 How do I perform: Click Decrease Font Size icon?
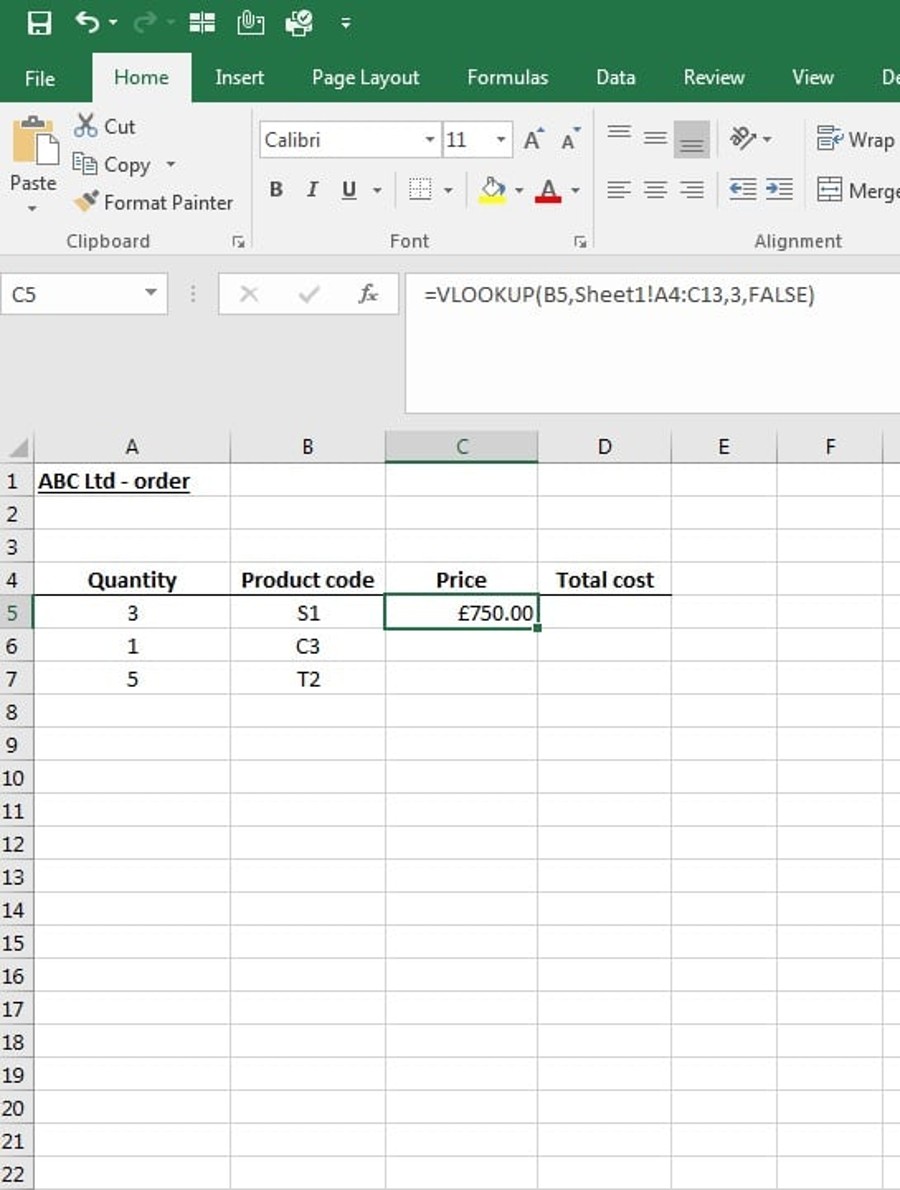point(570,140)
